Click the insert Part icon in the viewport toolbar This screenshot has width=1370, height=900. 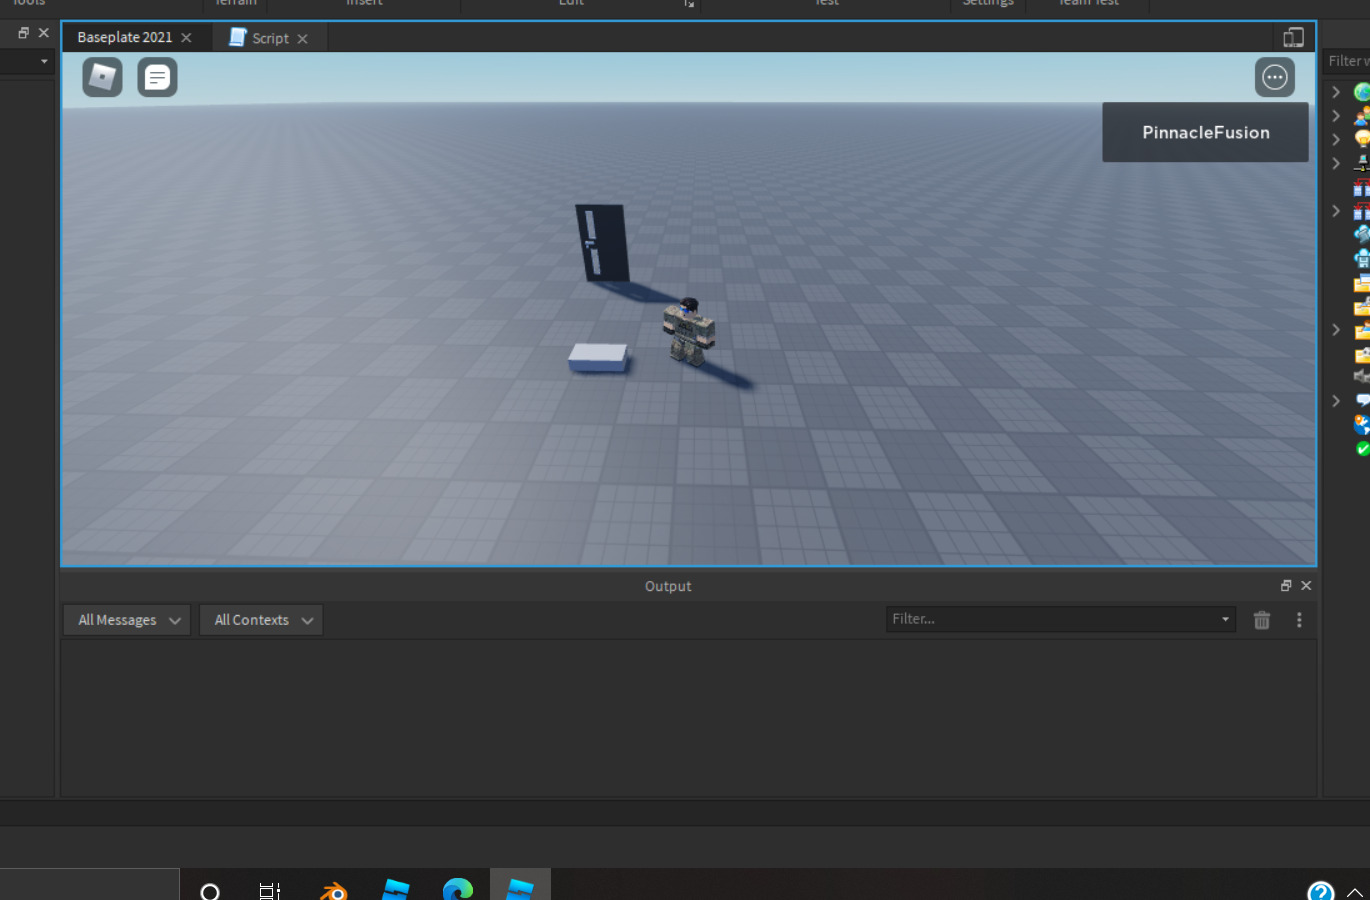(100, 77)
